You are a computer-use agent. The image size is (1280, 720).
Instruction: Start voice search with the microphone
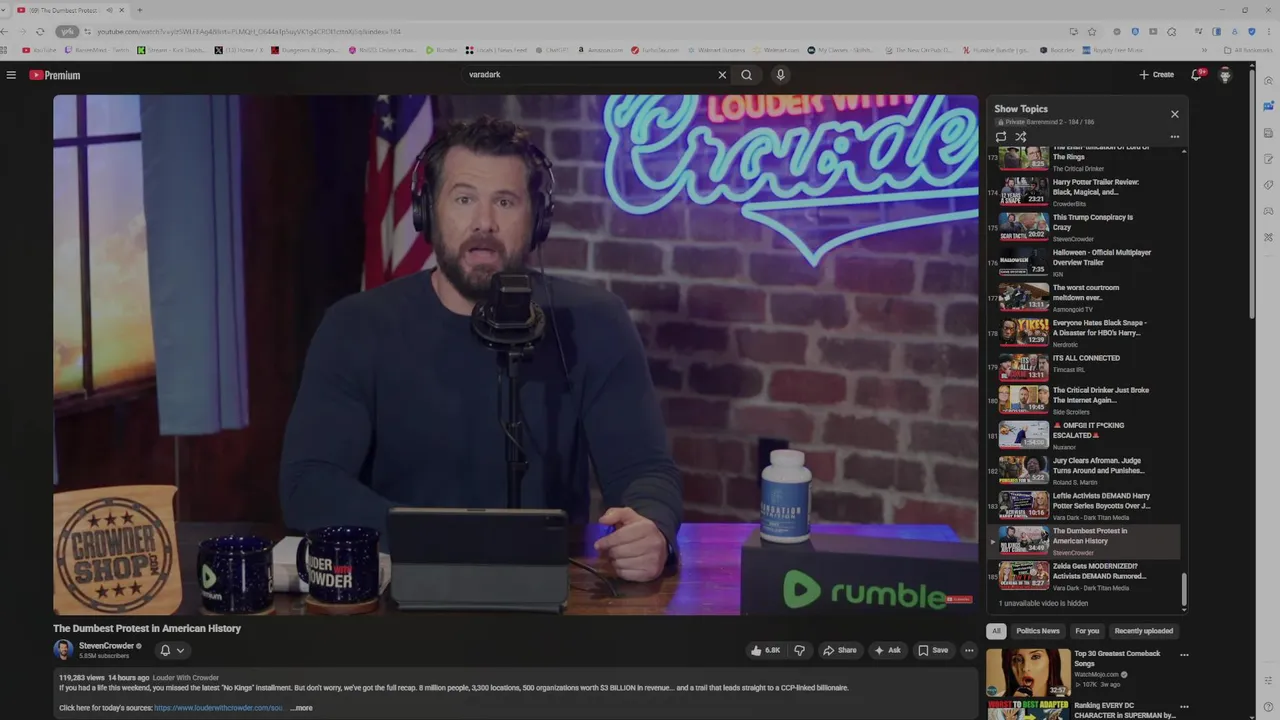pyautogui.click(x=781, y=75)
